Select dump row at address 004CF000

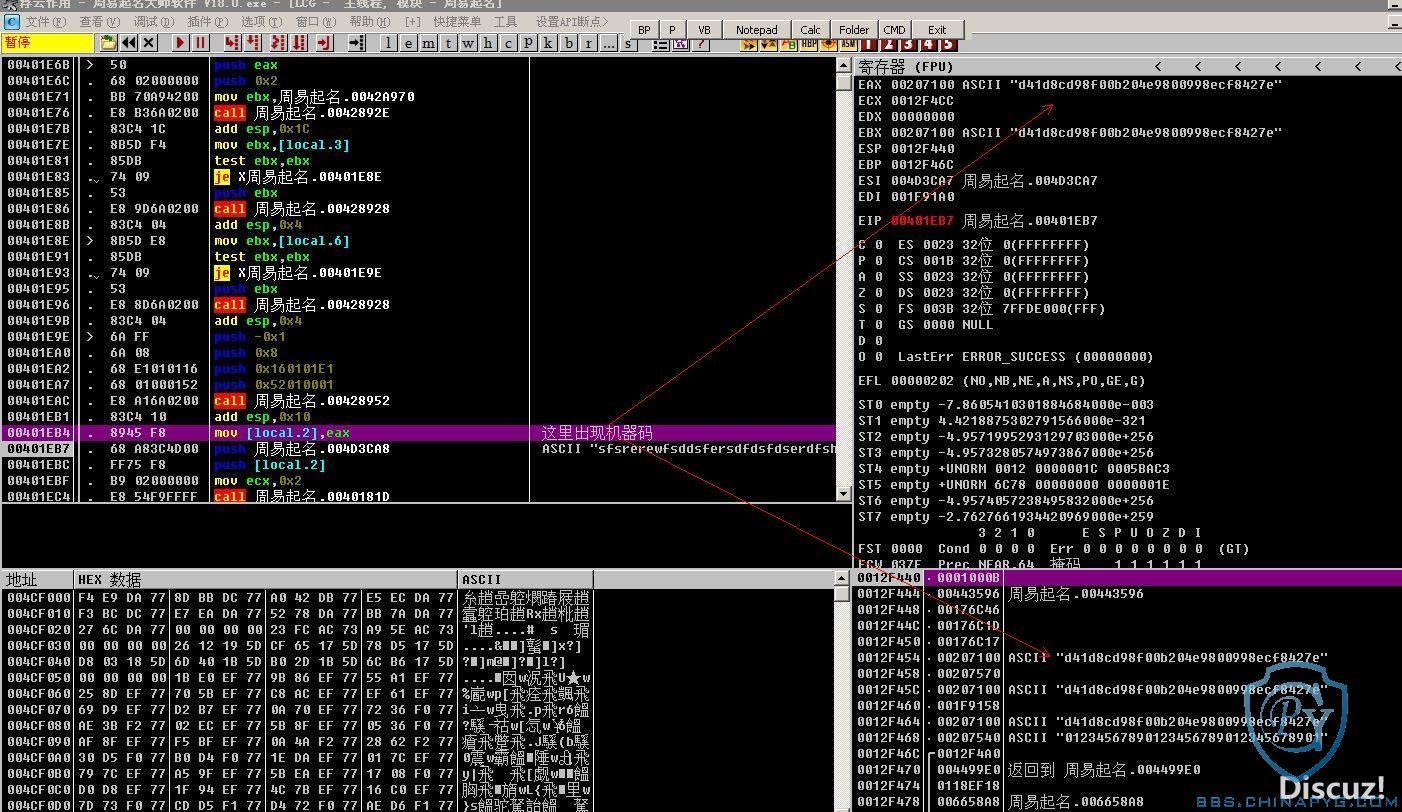point(297,597)
